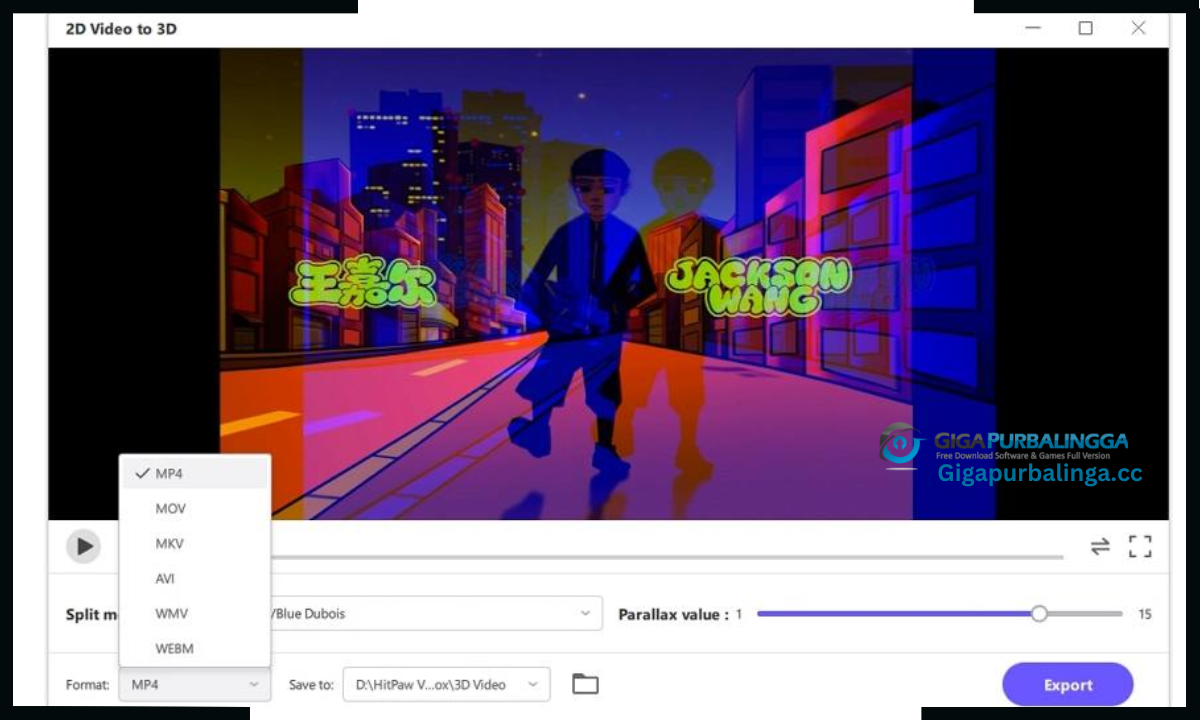Minimize the 2D Video to 3D window
The image size is (1200, 720).
1033,28
